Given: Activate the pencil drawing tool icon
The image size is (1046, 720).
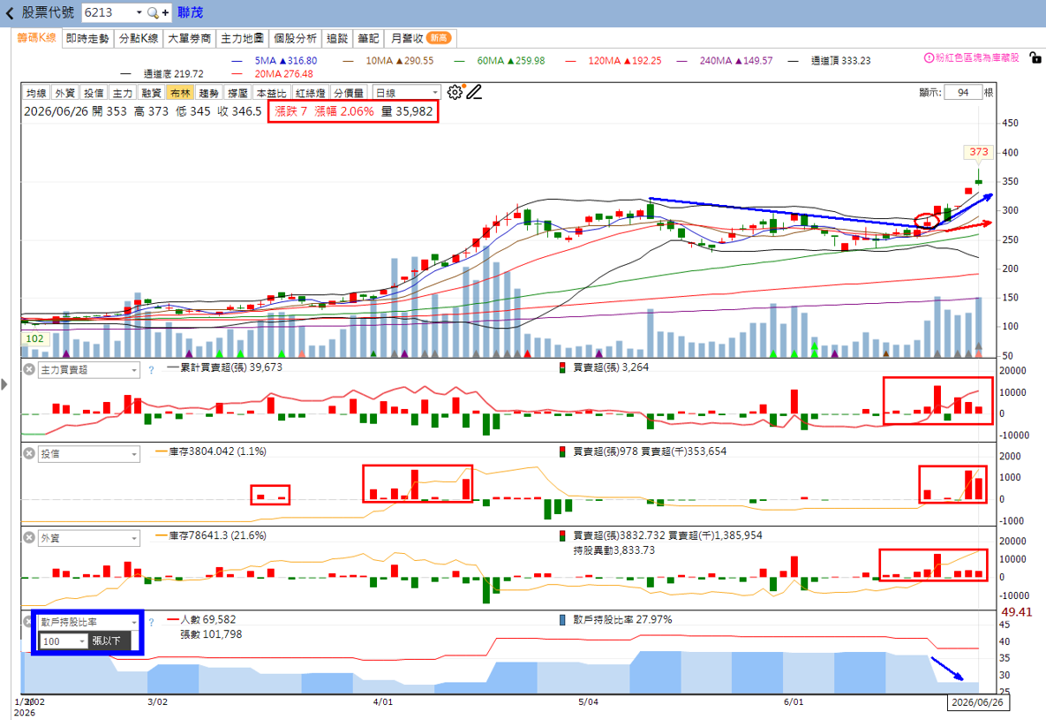Looking at the screenshot, I should tap(474, 92).
